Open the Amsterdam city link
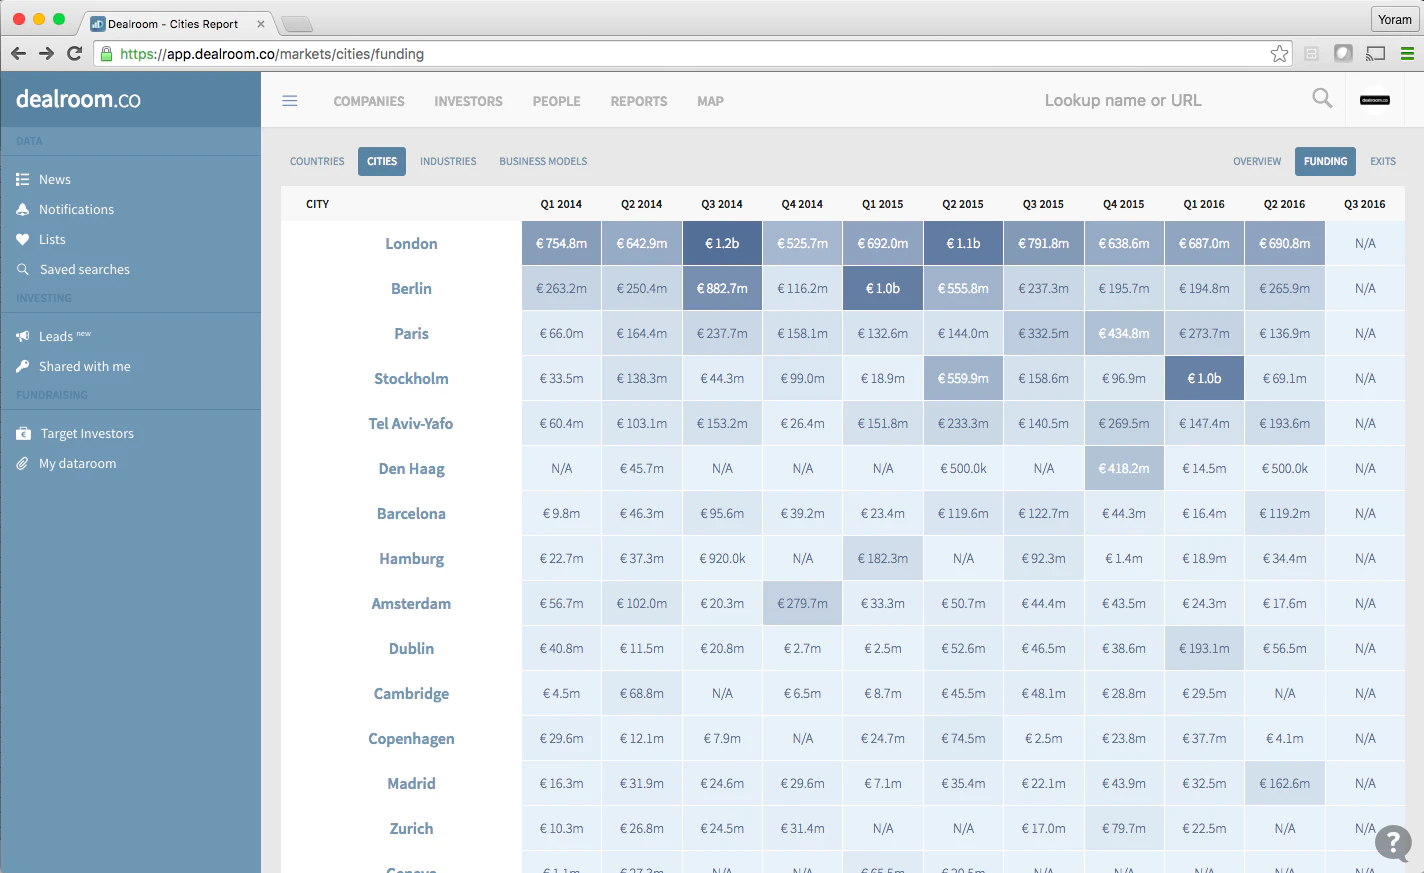Viewport: 1424px width, 873px height. pos(411,604)
